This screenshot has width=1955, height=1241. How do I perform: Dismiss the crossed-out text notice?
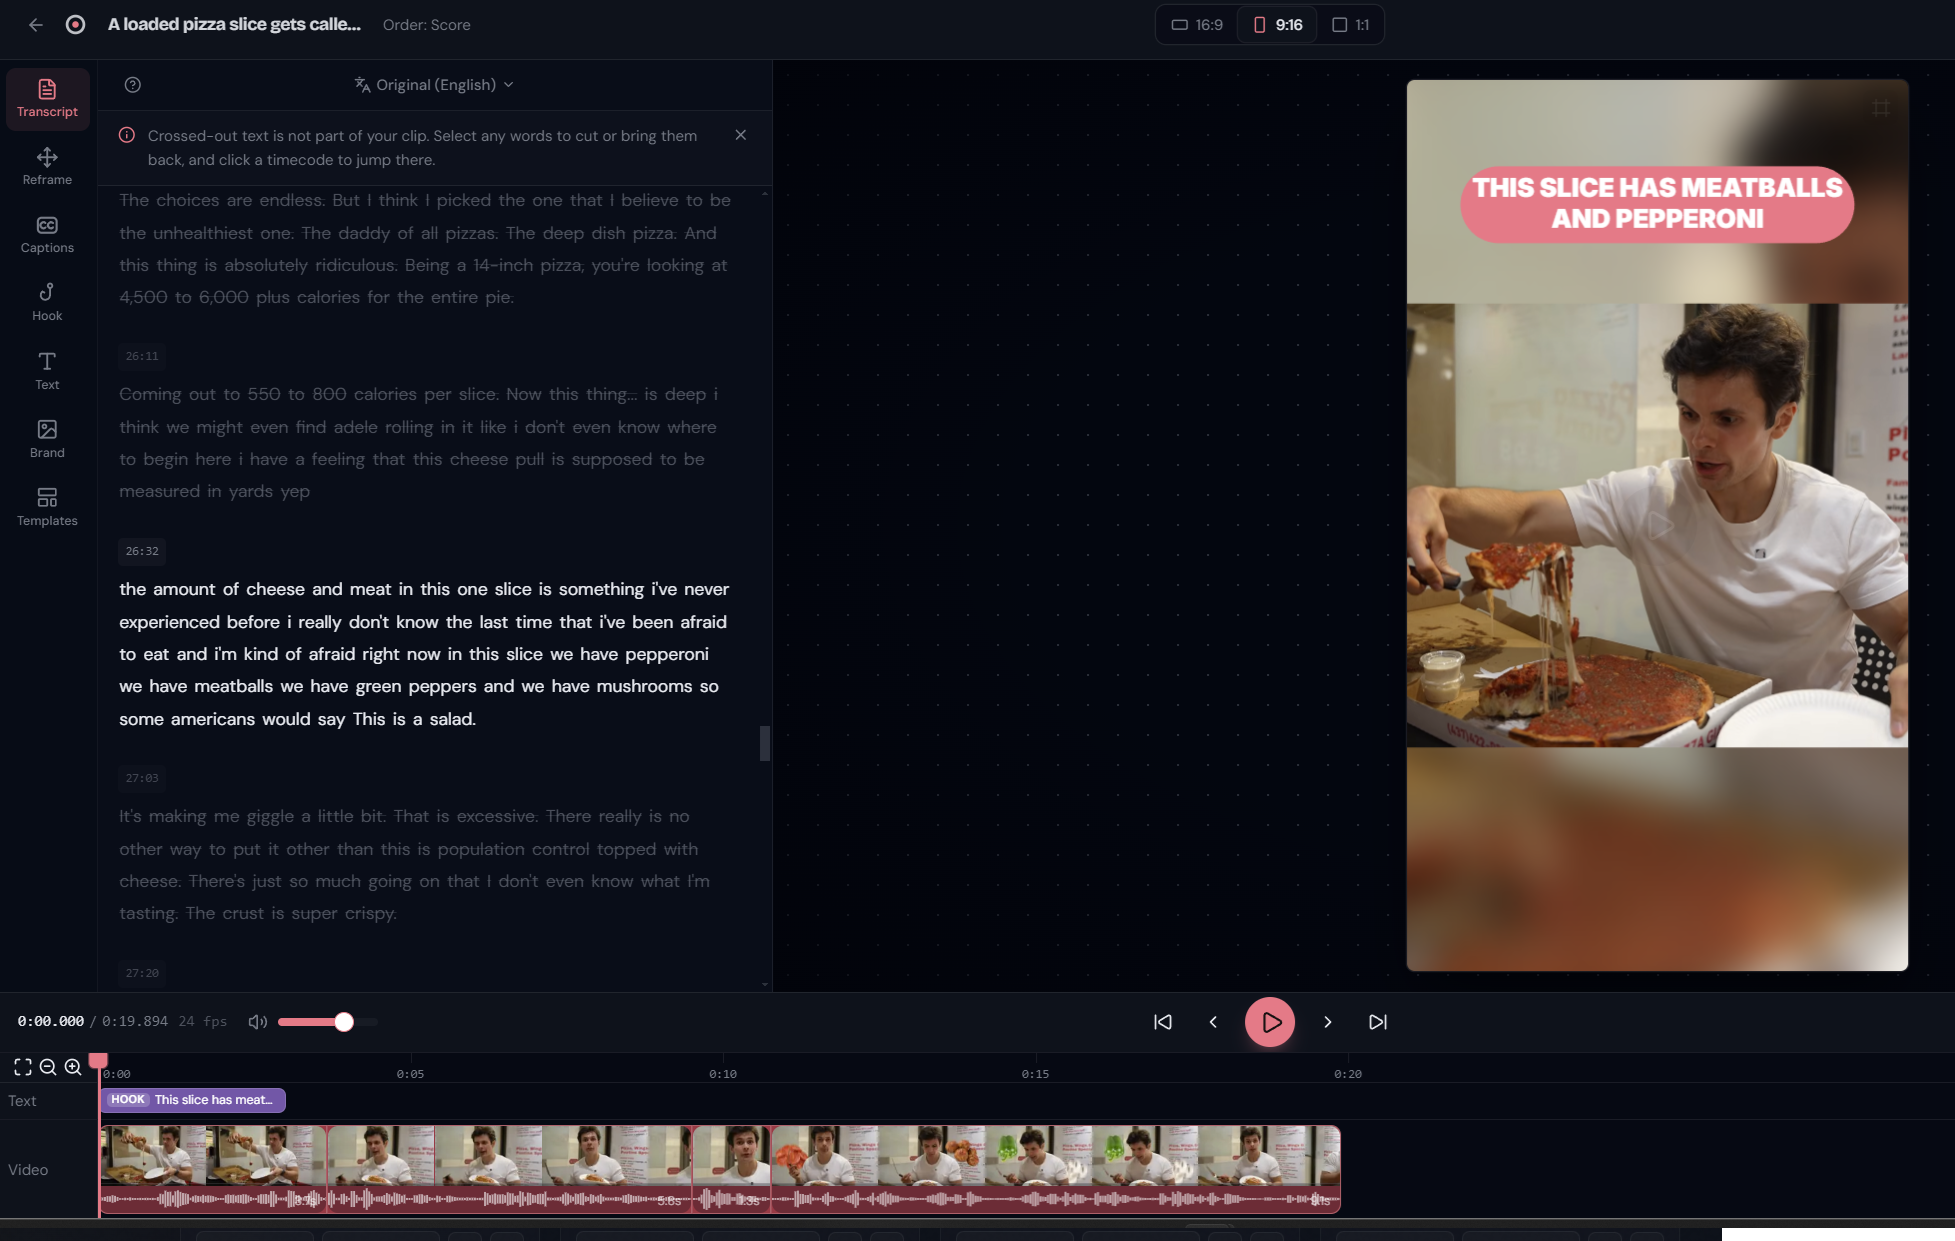[741, 135]
